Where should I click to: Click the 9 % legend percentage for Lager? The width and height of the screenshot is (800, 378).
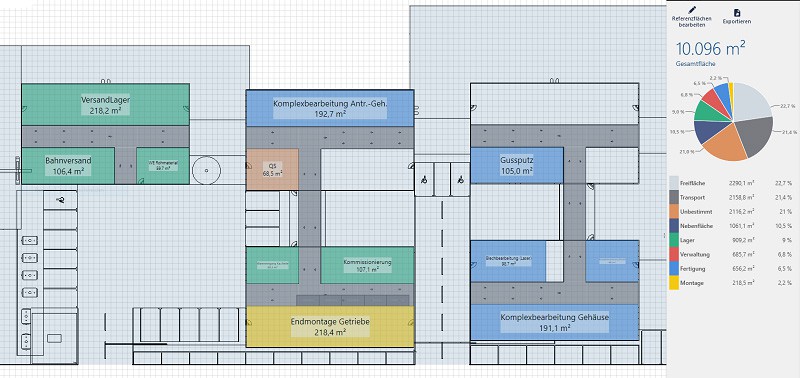point(787,240)
